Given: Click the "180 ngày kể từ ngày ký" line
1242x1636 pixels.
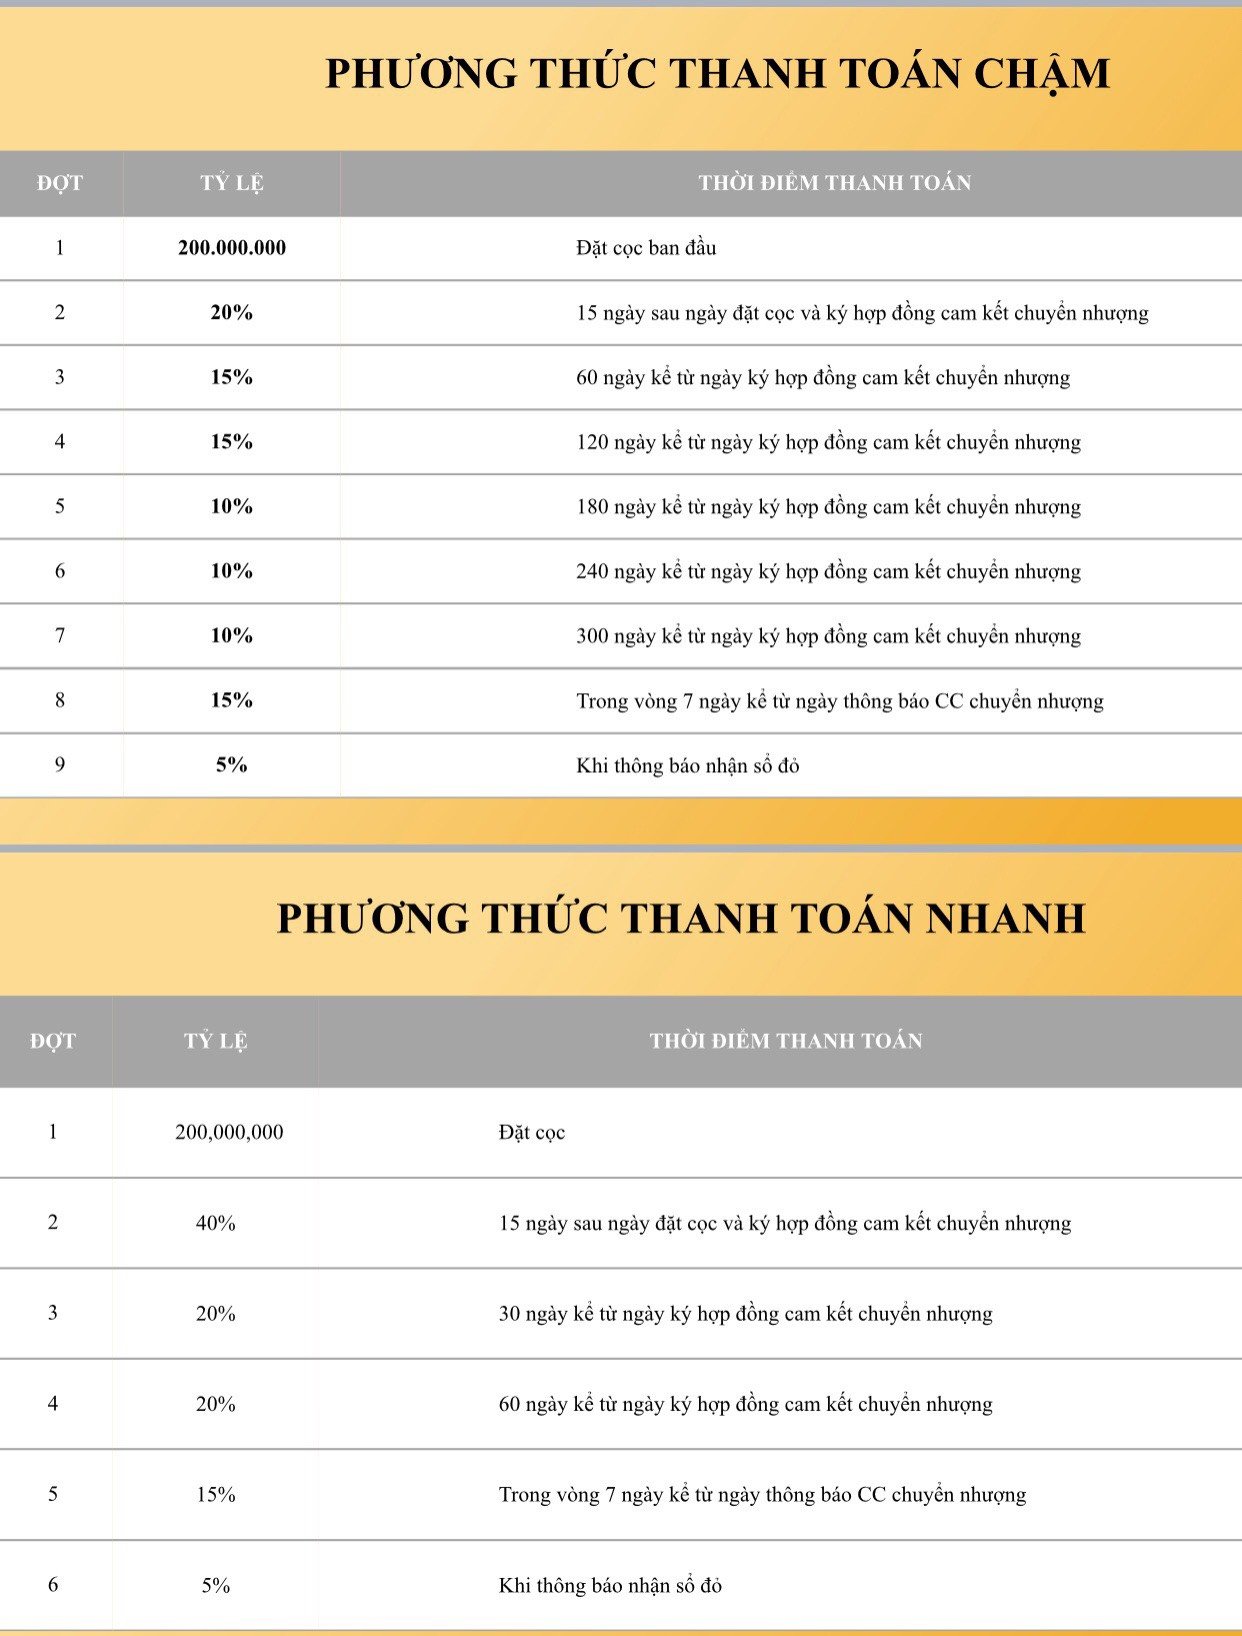Looking at the screenshot, I should tap(828, 507).
